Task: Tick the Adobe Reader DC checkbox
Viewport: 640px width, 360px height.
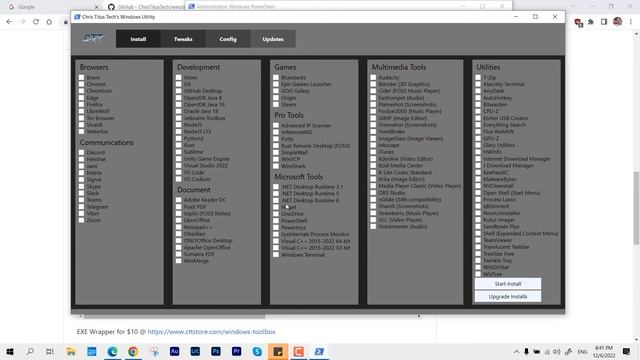Action: [178, 200]
